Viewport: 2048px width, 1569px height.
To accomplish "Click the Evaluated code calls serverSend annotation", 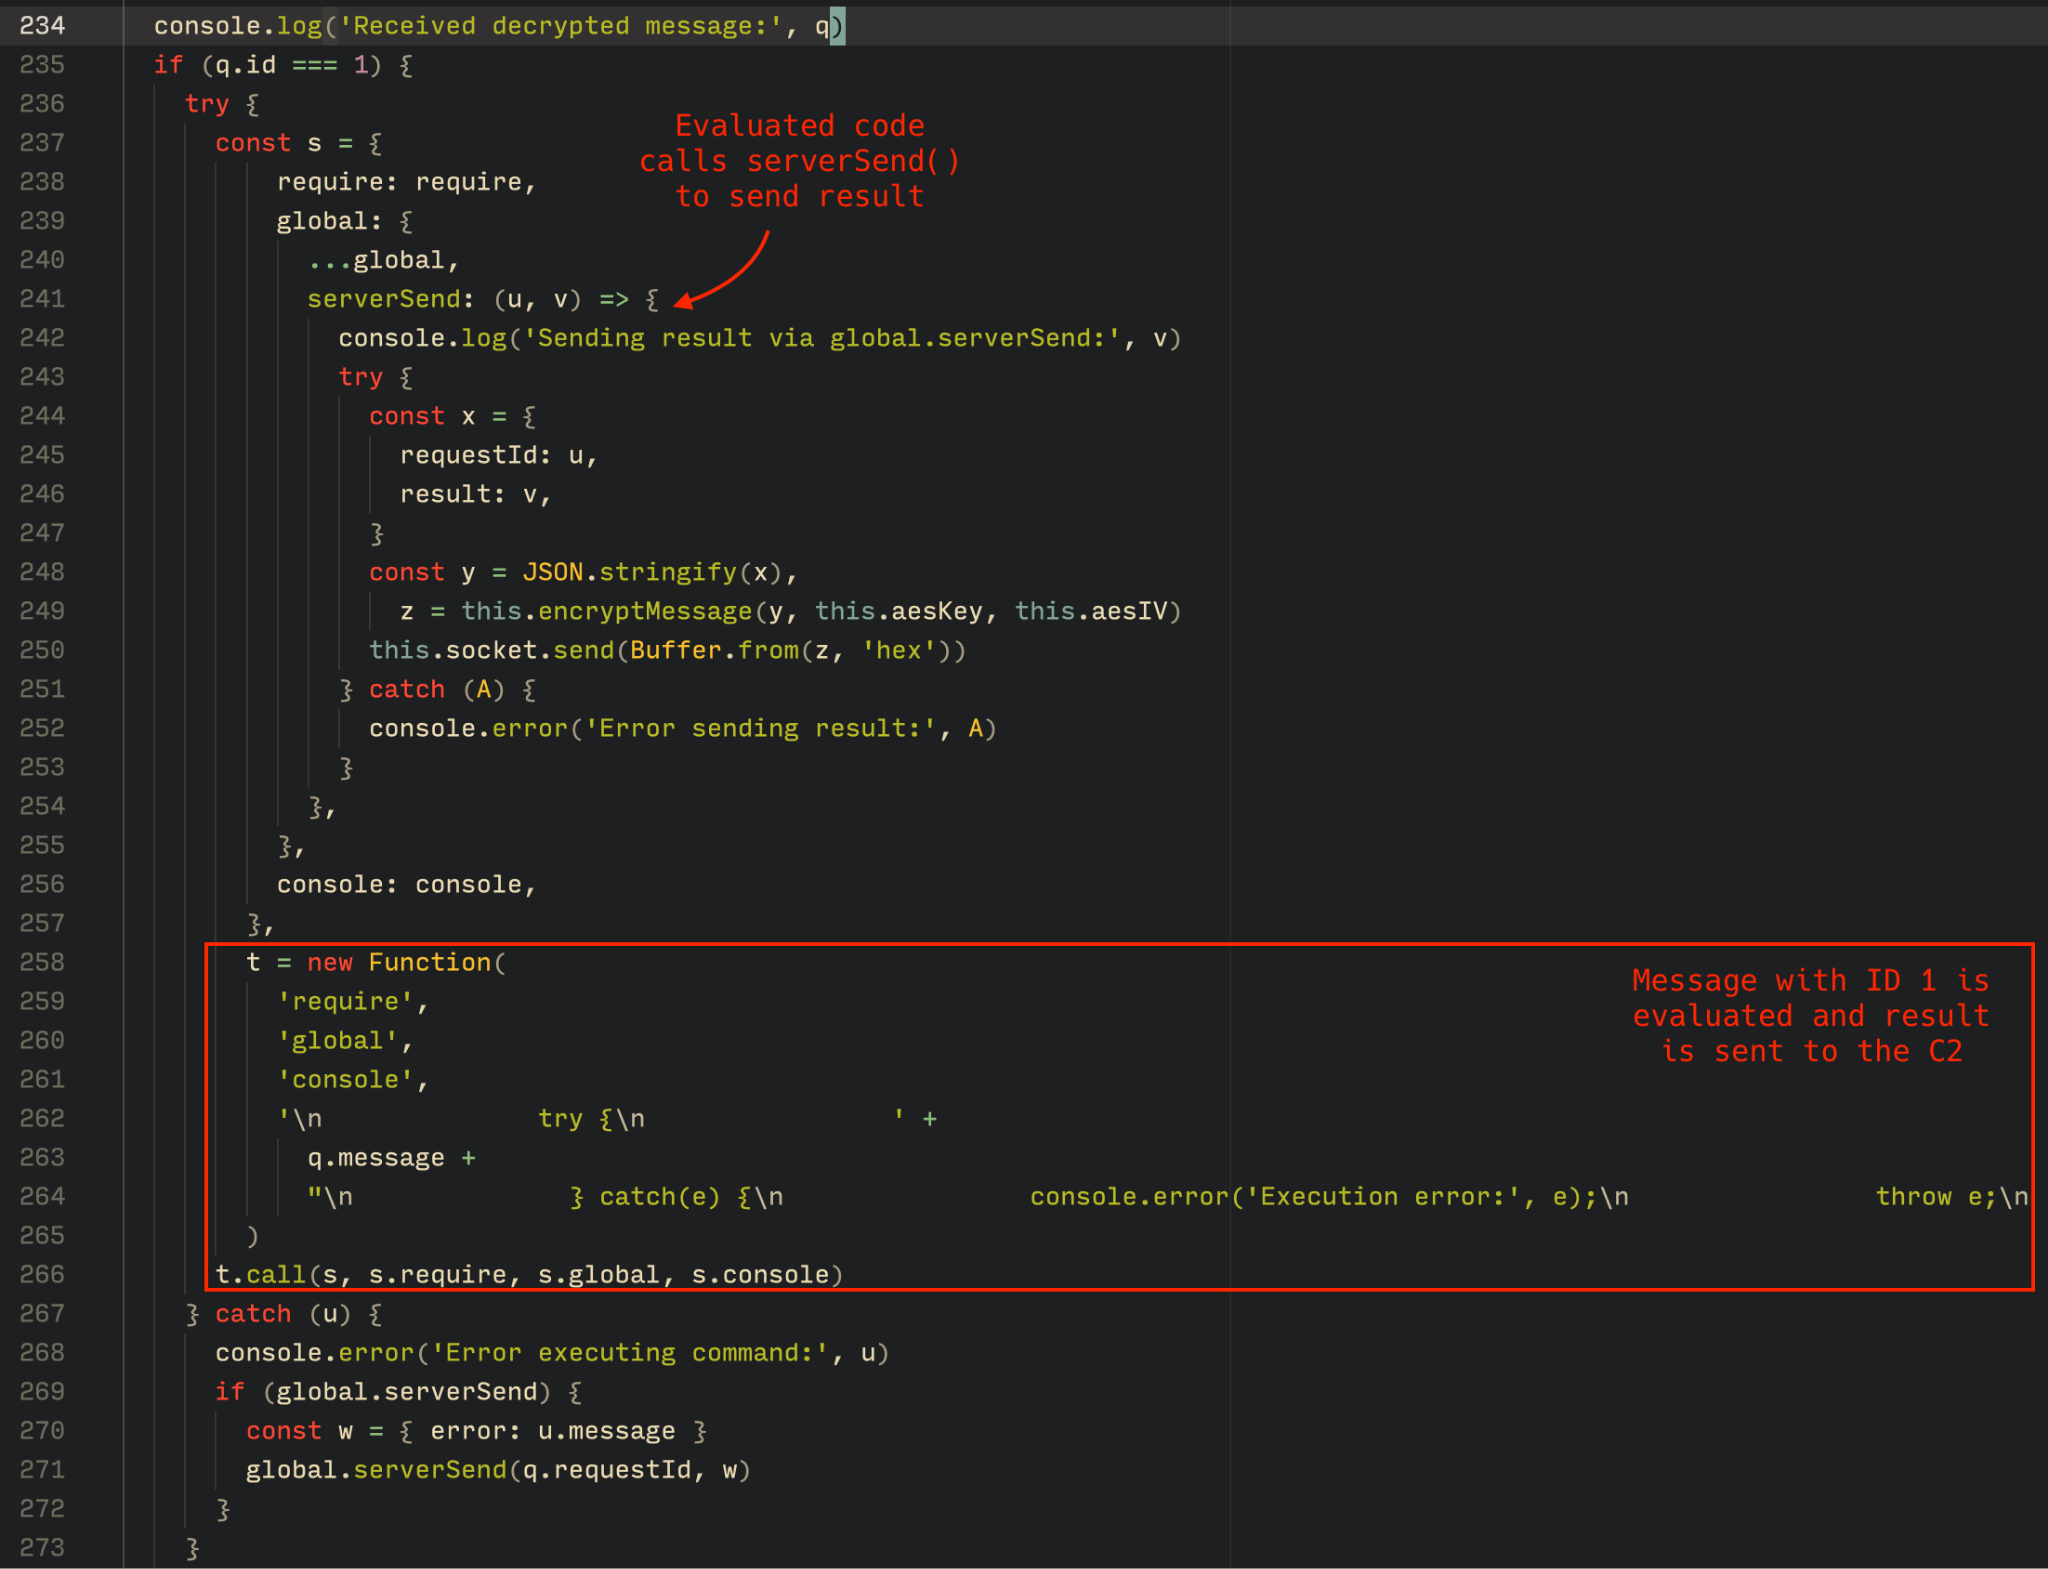I will click(x=798, y=160).
